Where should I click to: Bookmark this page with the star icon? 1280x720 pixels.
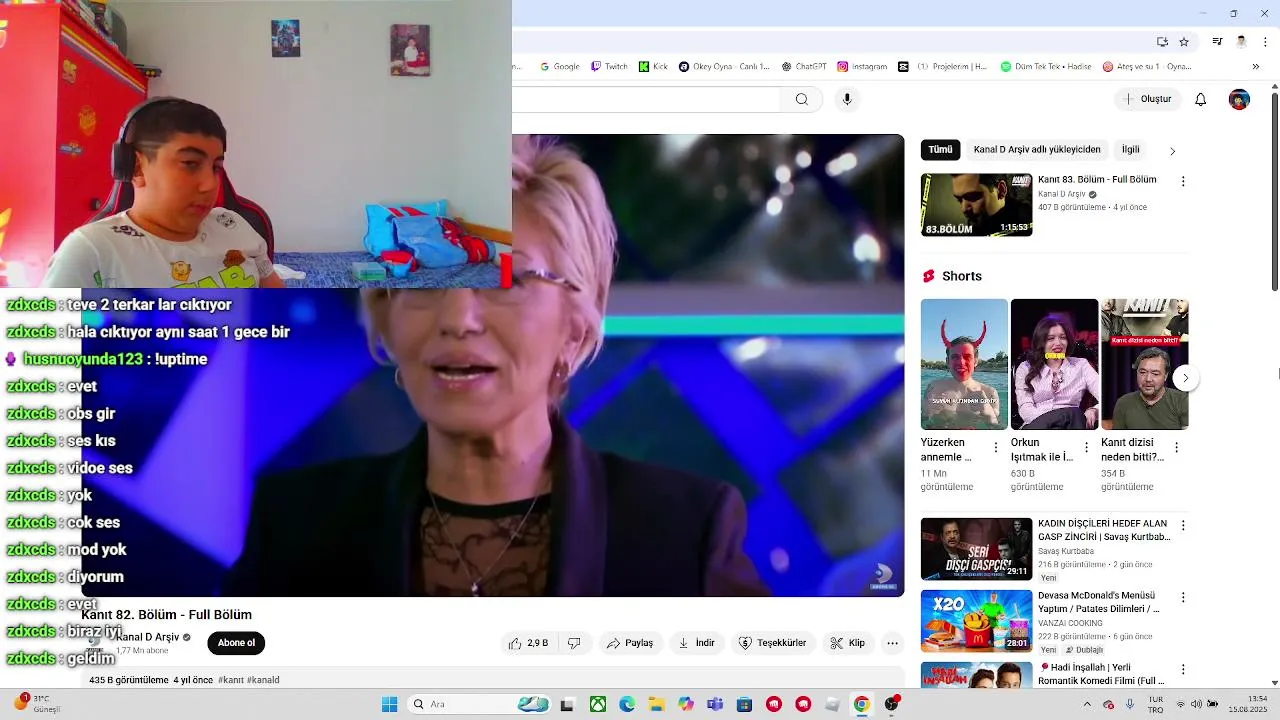click(1184, 42)
